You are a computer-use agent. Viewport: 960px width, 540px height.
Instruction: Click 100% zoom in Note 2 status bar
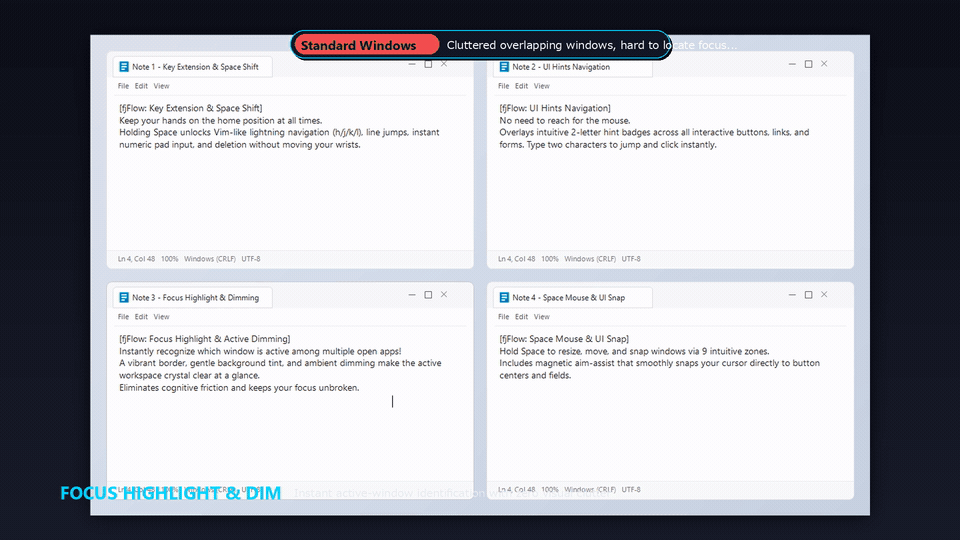550,259
